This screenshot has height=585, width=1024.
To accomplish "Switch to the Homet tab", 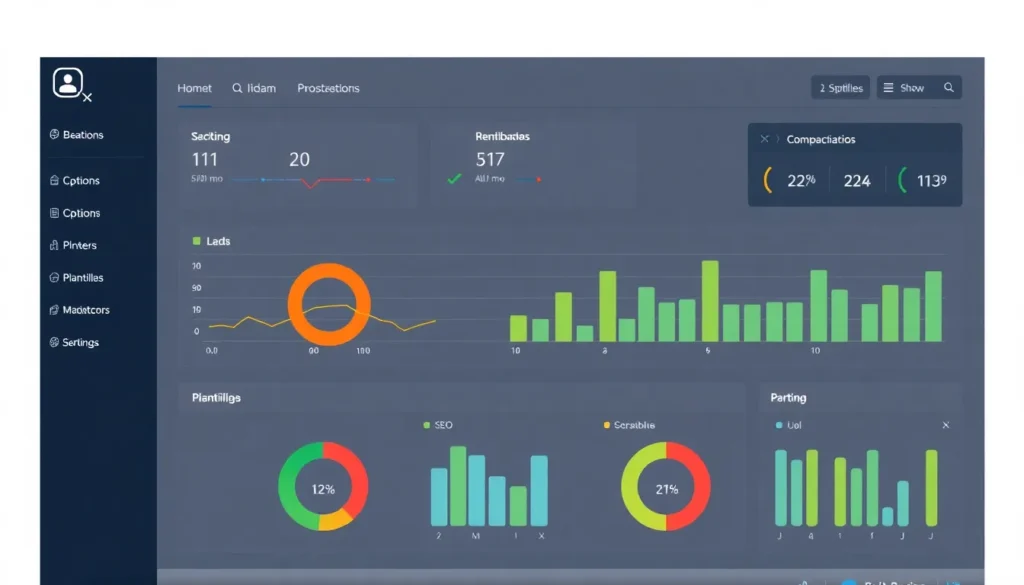I will click(x=194, y=88).
